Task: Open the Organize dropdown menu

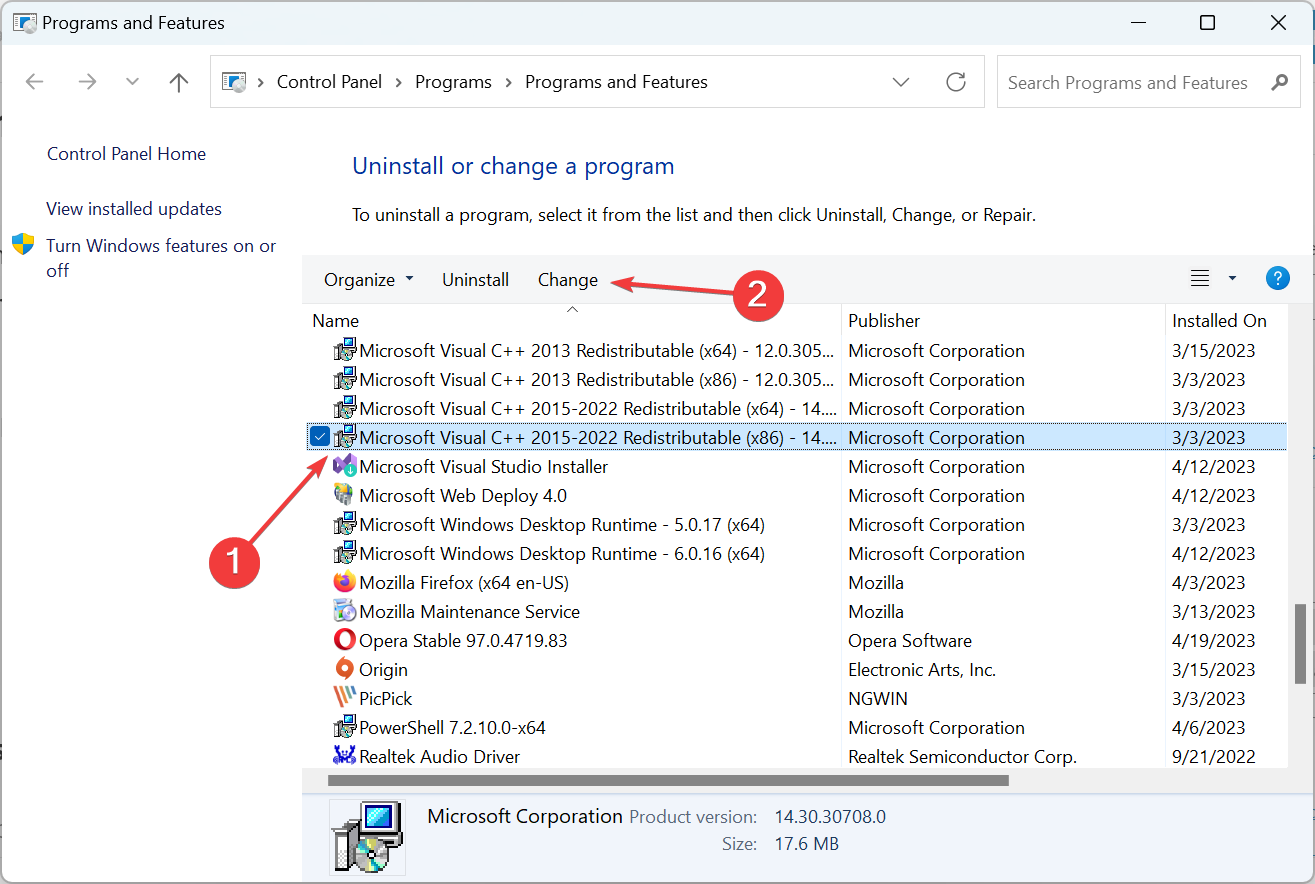Action: (368, 280)
